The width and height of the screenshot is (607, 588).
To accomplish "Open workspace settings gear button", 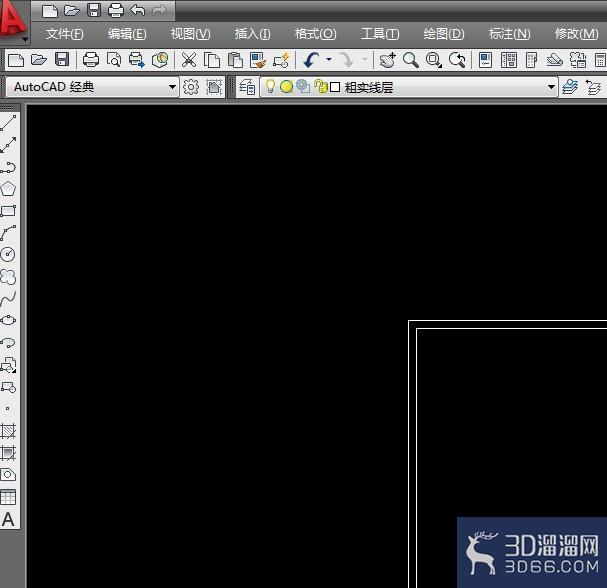I will tap(190, 87).
